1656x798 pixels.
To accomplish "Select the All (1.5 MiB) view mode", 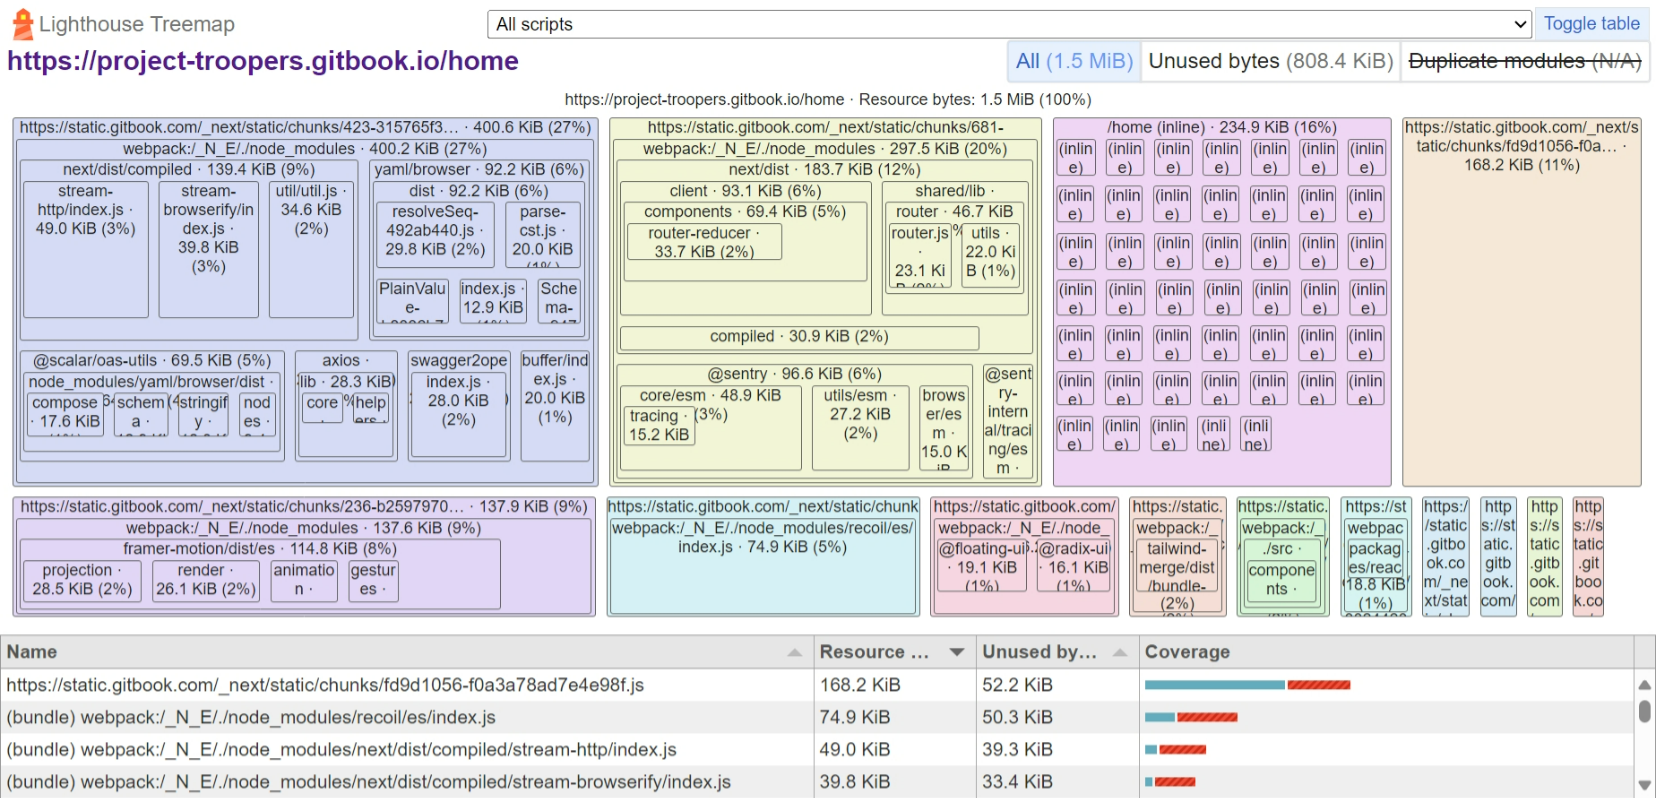I will click(x=1073, y=61).
